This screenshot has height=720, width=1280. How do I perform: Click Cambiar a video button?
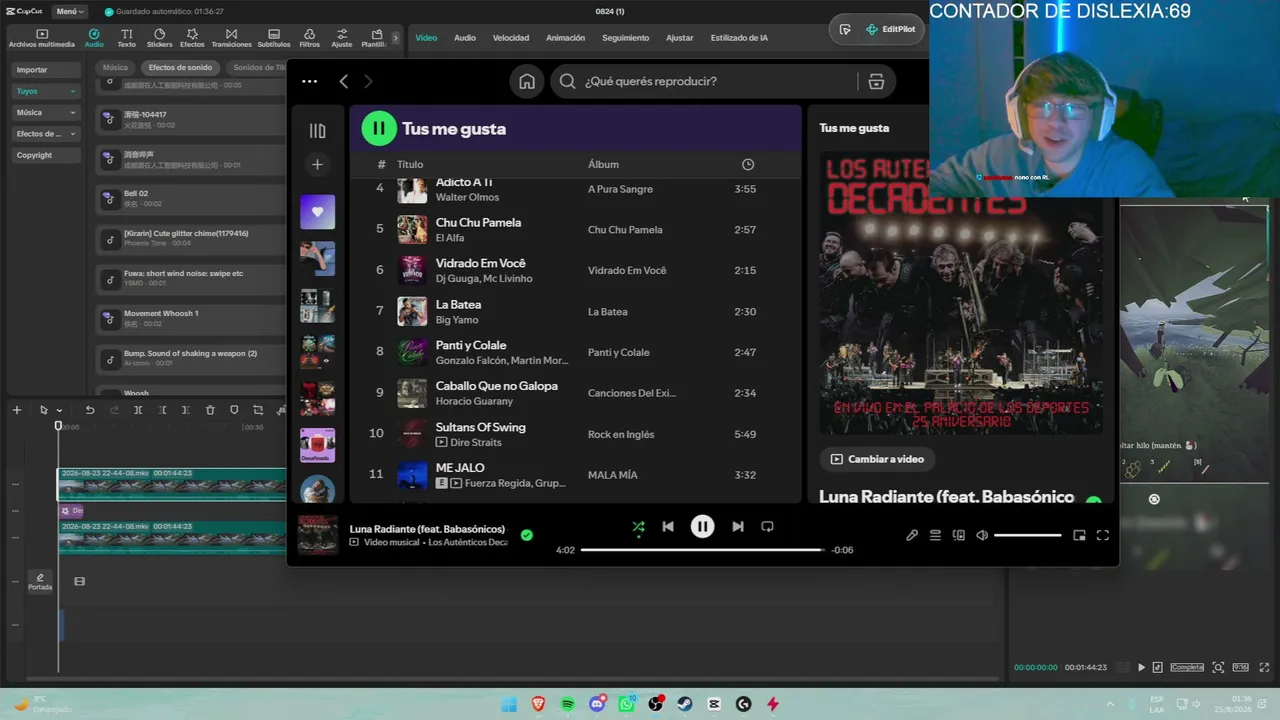coord(877,459)
